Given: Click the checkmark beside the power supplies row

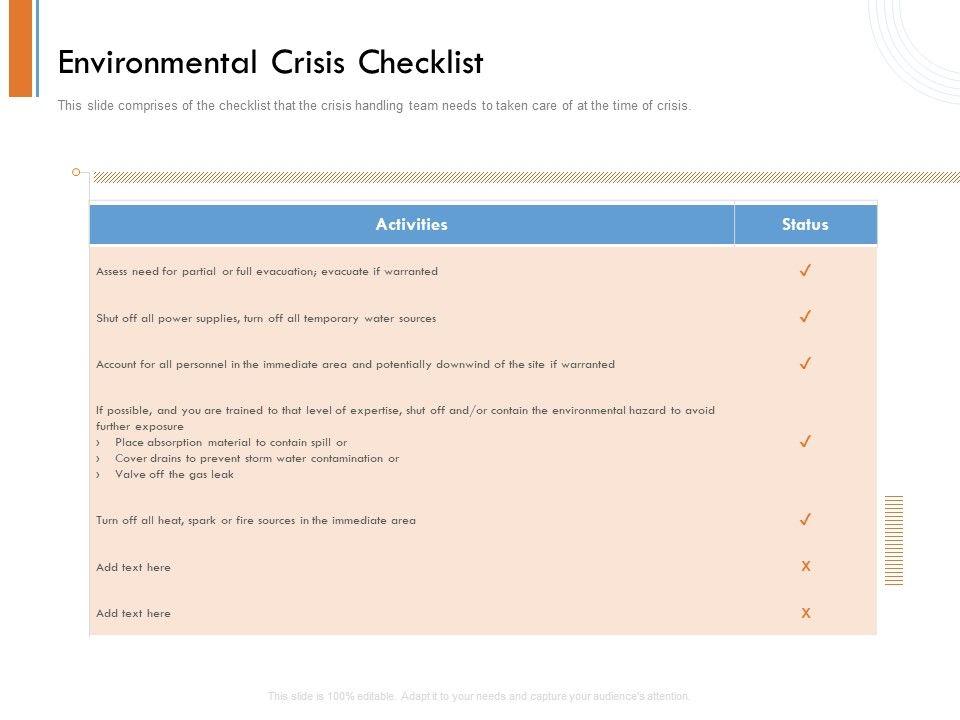Looking at the screenshot, I should click(x=805, y=317).
